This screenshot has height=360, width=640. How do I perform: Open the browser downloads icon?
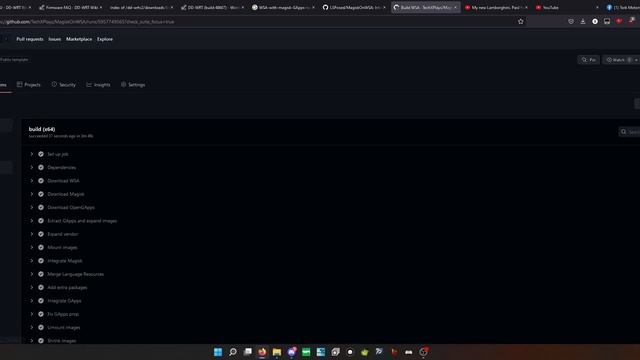583,21
